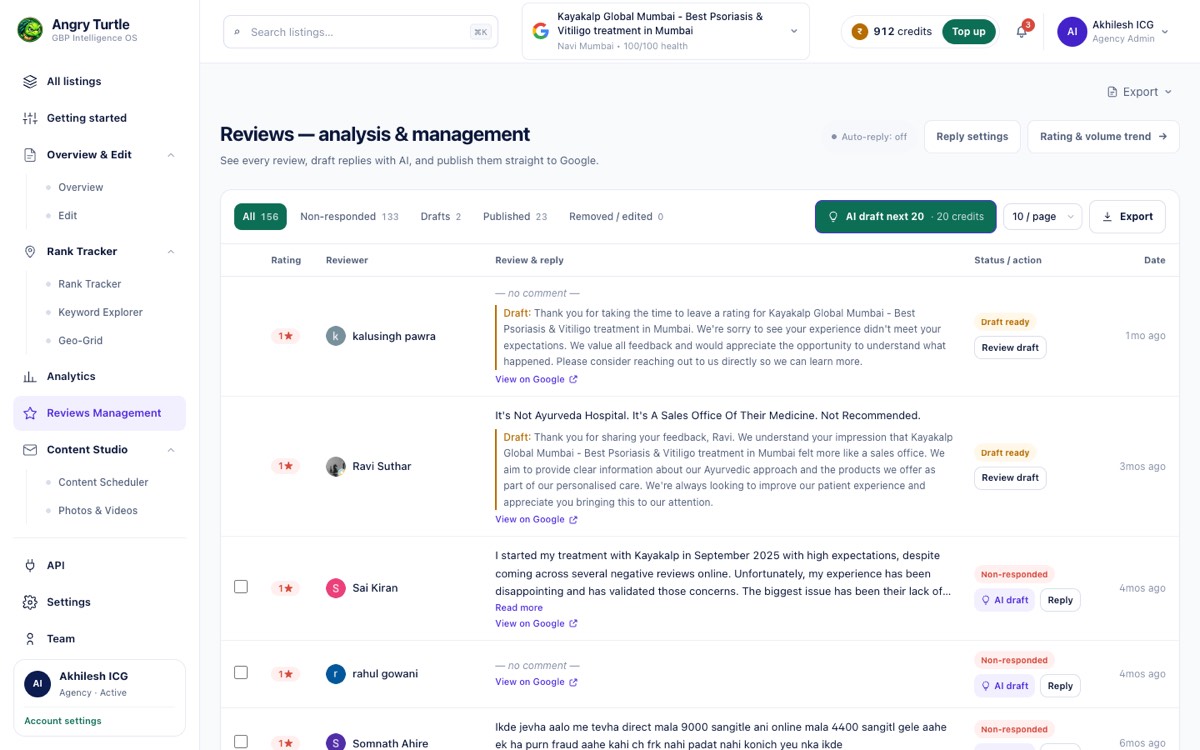Viewport: 1200px width, 750px height.
Task: Click the notification bell icon
Action: pos(1021,32)
